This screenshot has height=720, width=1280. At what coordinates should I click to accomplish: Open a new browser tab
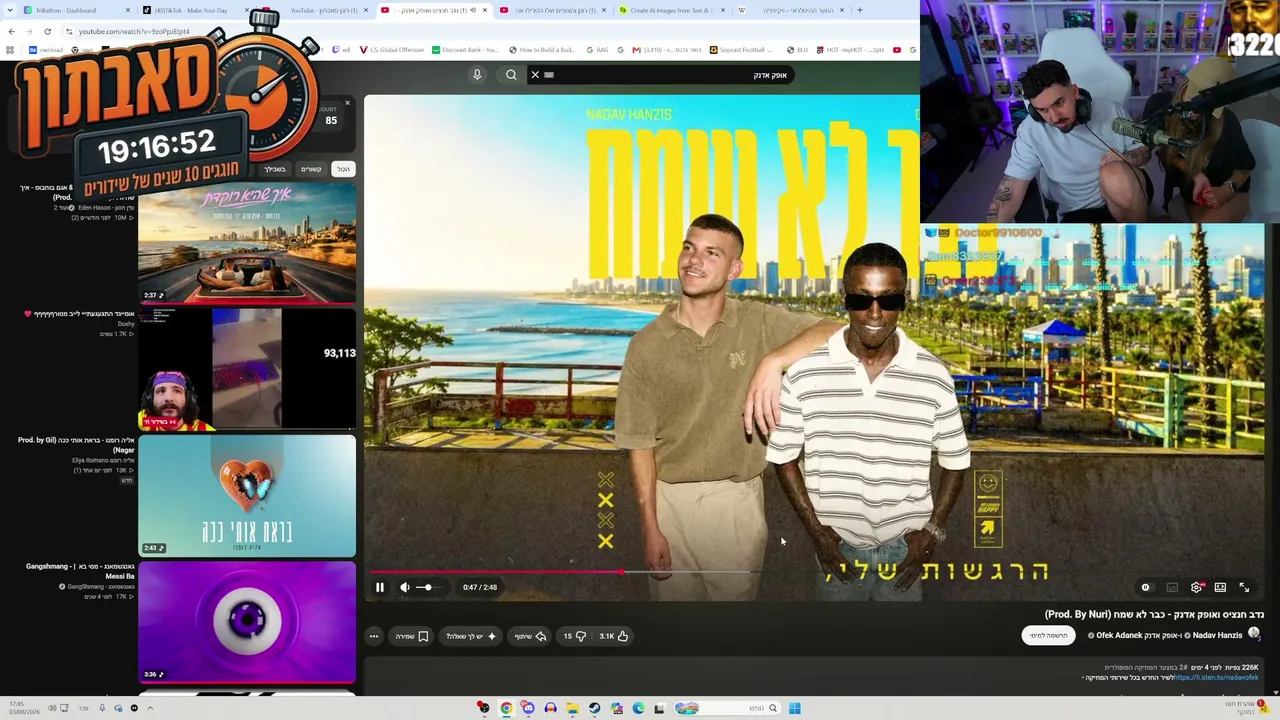pos(859,10)
